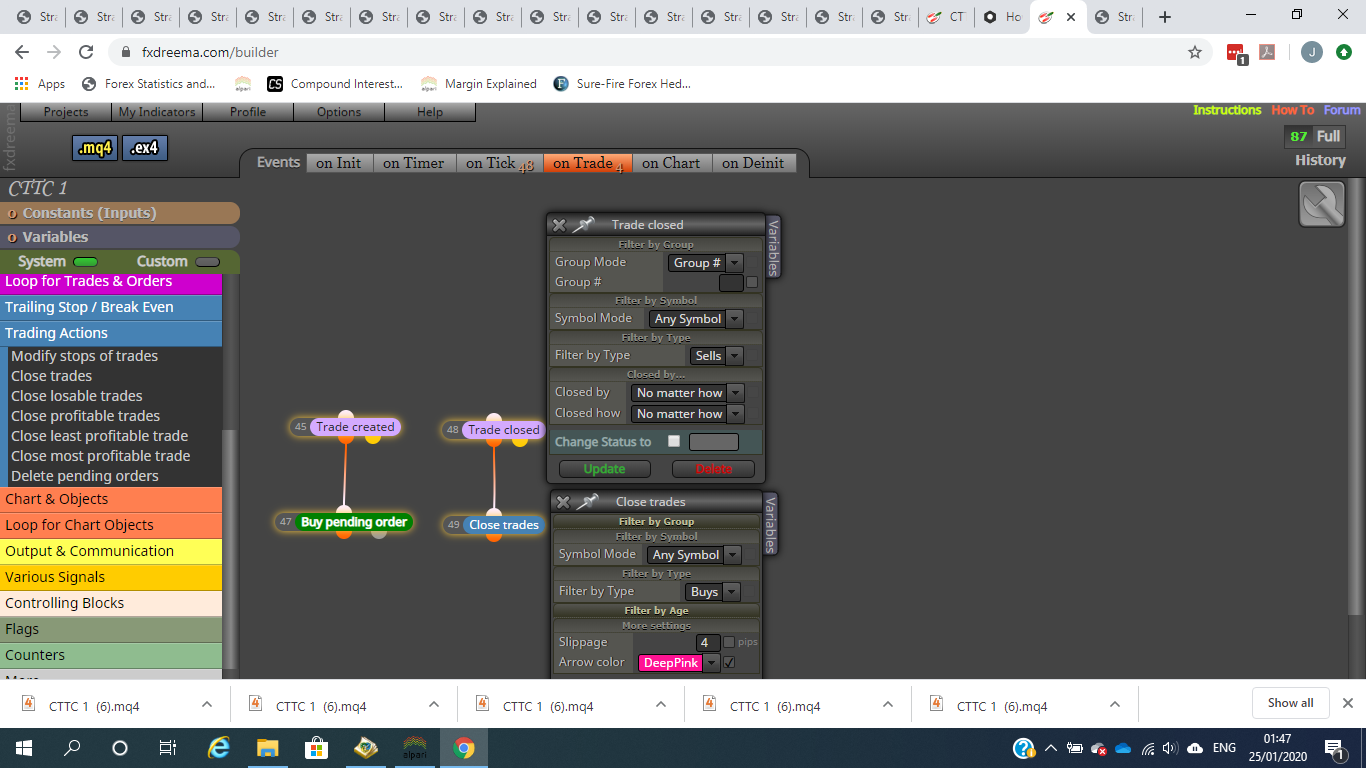Toggle the Custom blocks switch

[207, 262]
